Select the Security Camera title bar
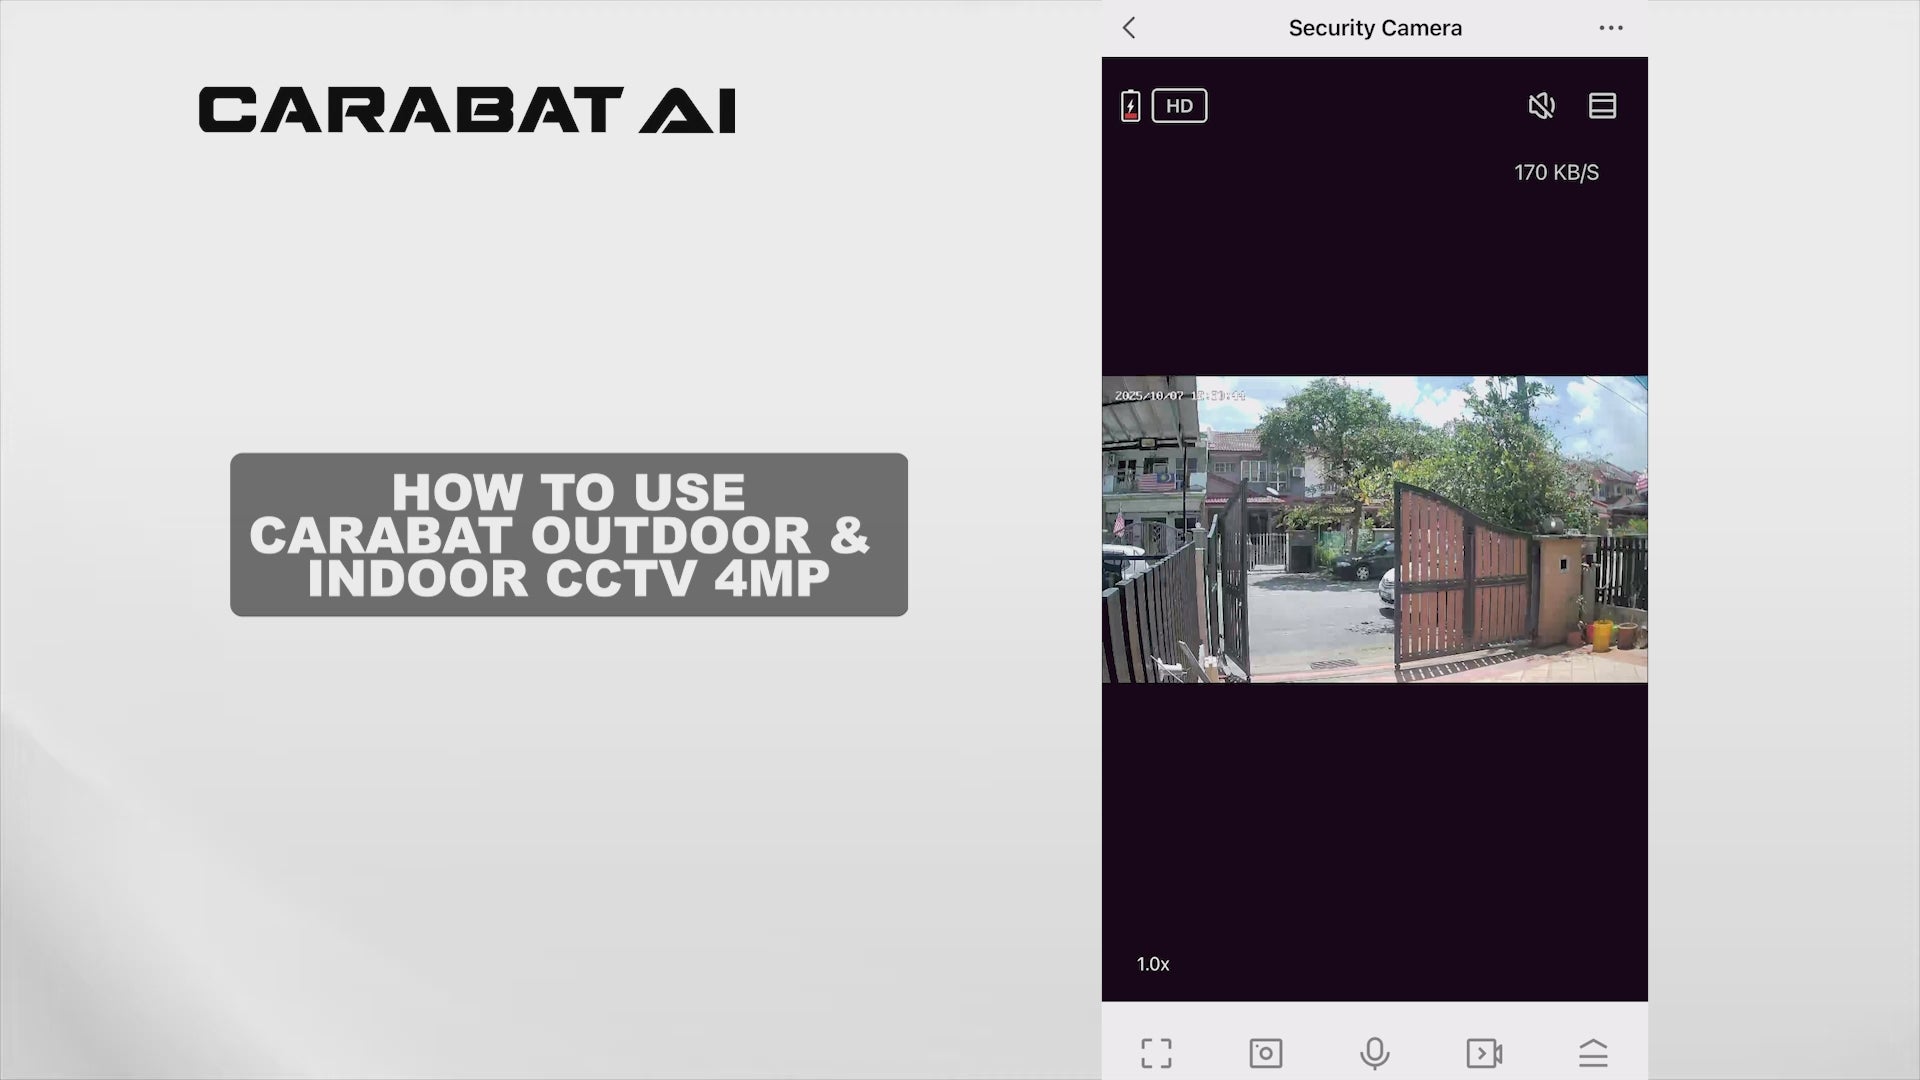 click(x=1375, y=28)
